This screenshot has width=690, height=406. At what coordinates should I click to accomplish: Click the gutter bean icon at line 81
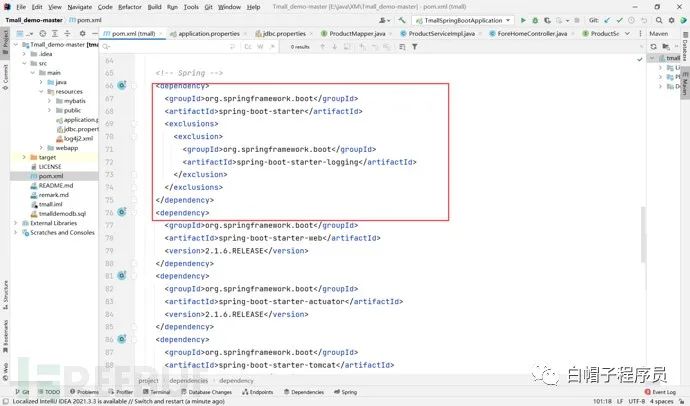click(121, 276)
